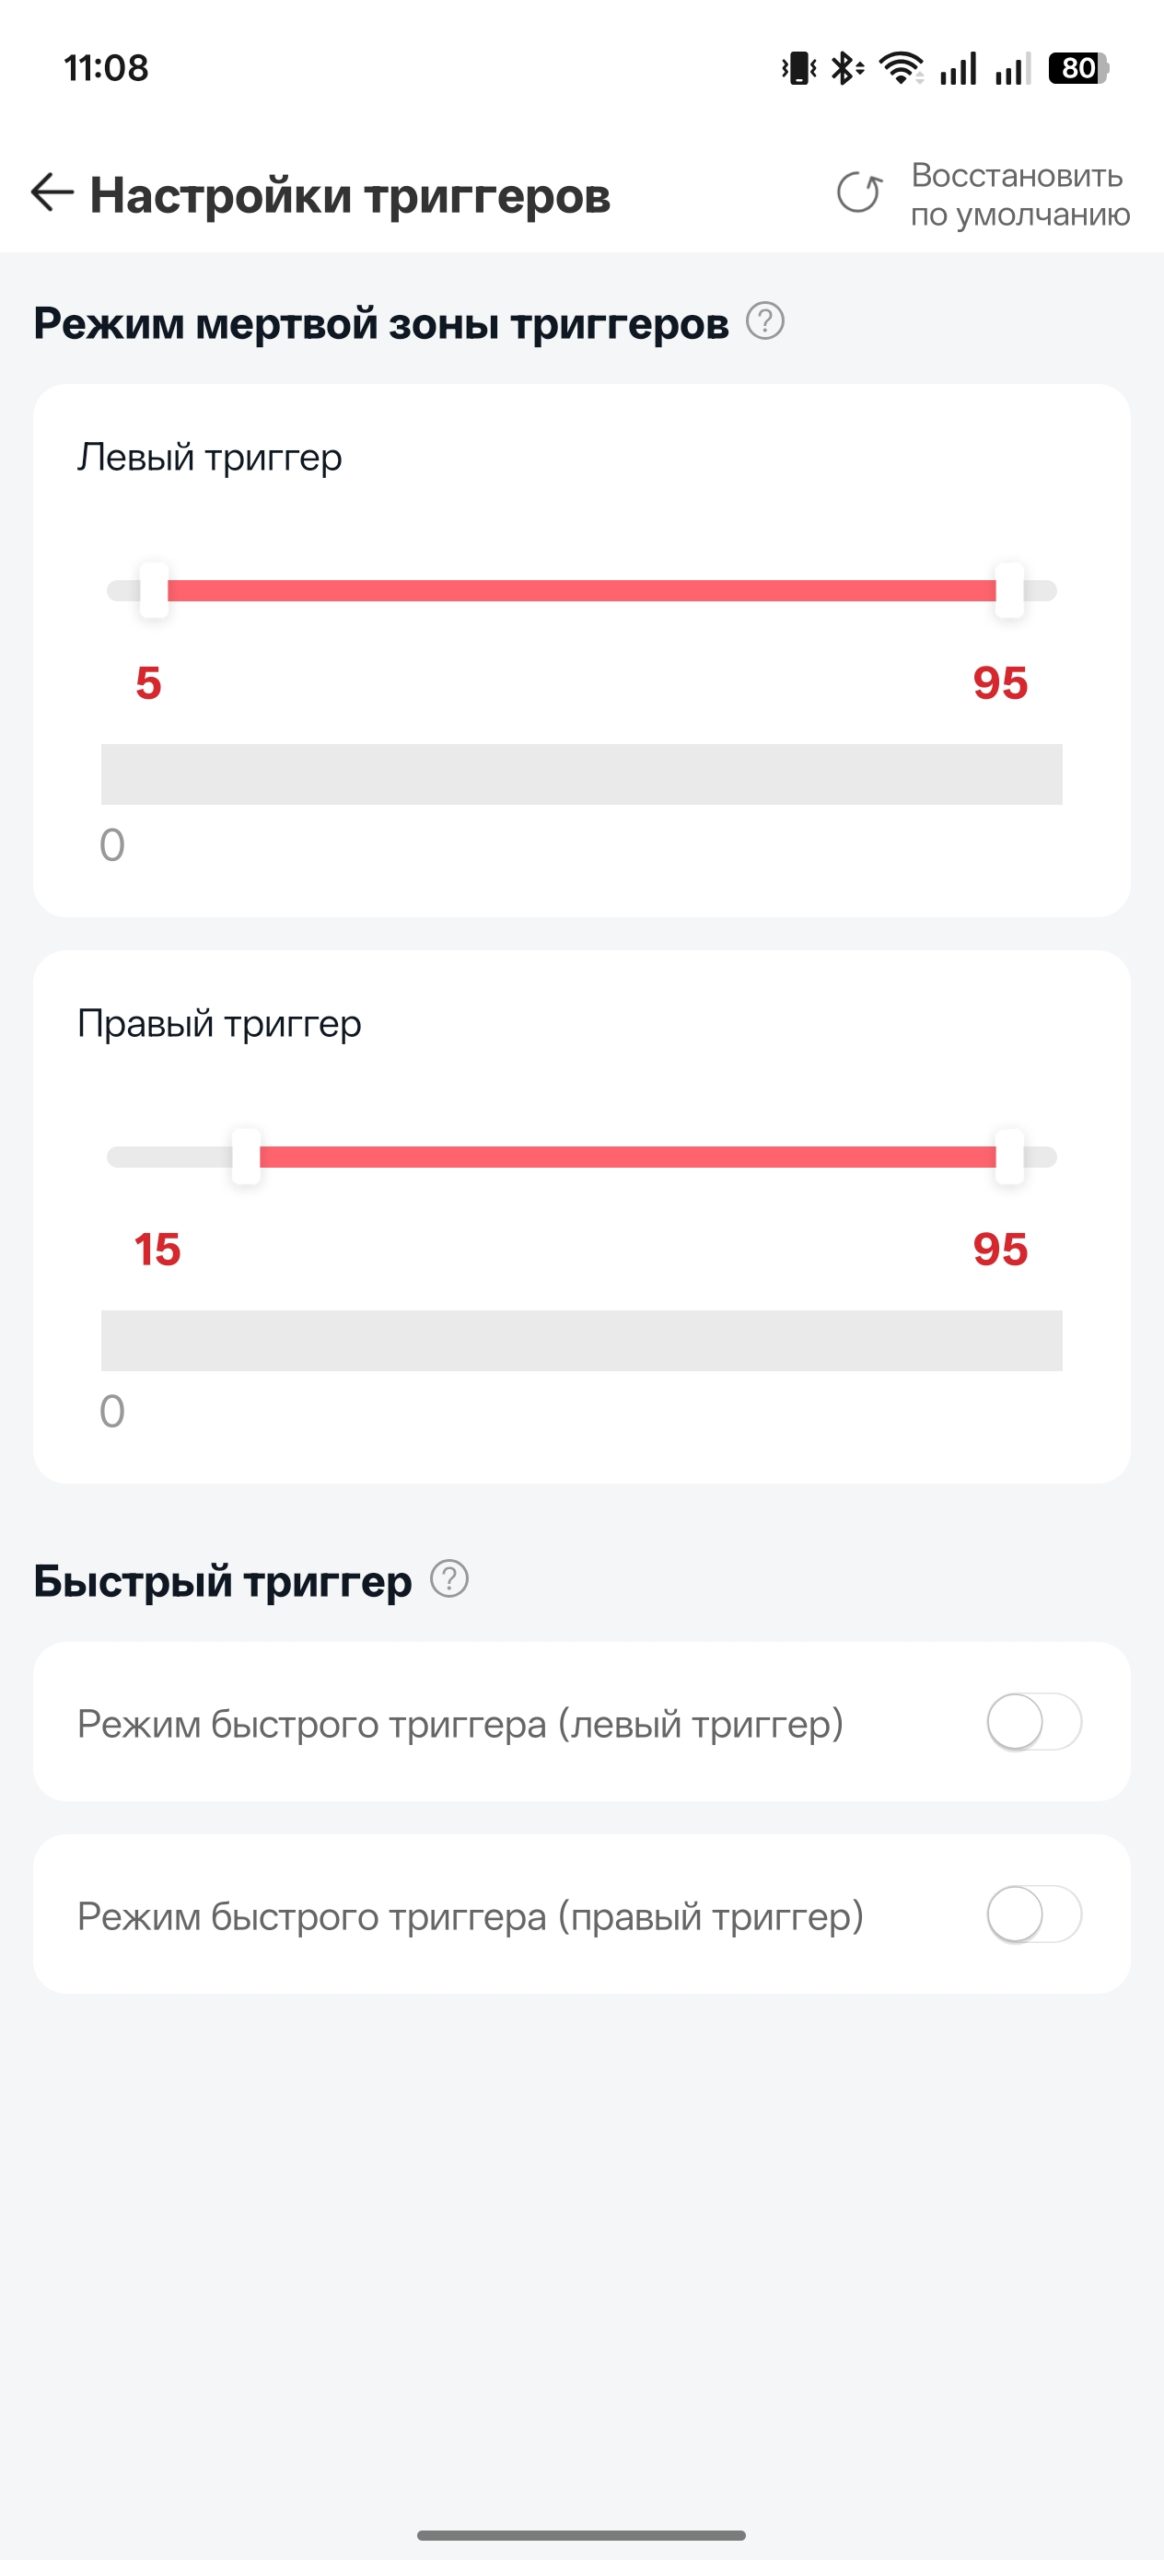Tap the vibrate mode status icon
Screen dimensions: 1164x2560
798,68
